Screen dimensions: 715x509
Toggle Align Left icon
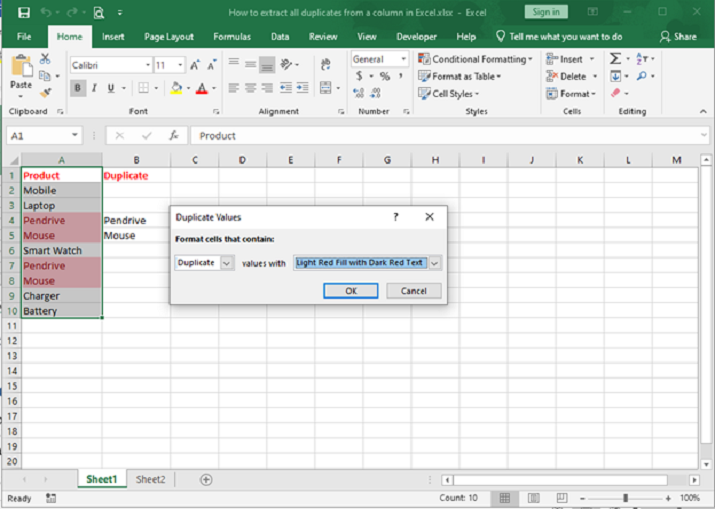pos(234,88)
